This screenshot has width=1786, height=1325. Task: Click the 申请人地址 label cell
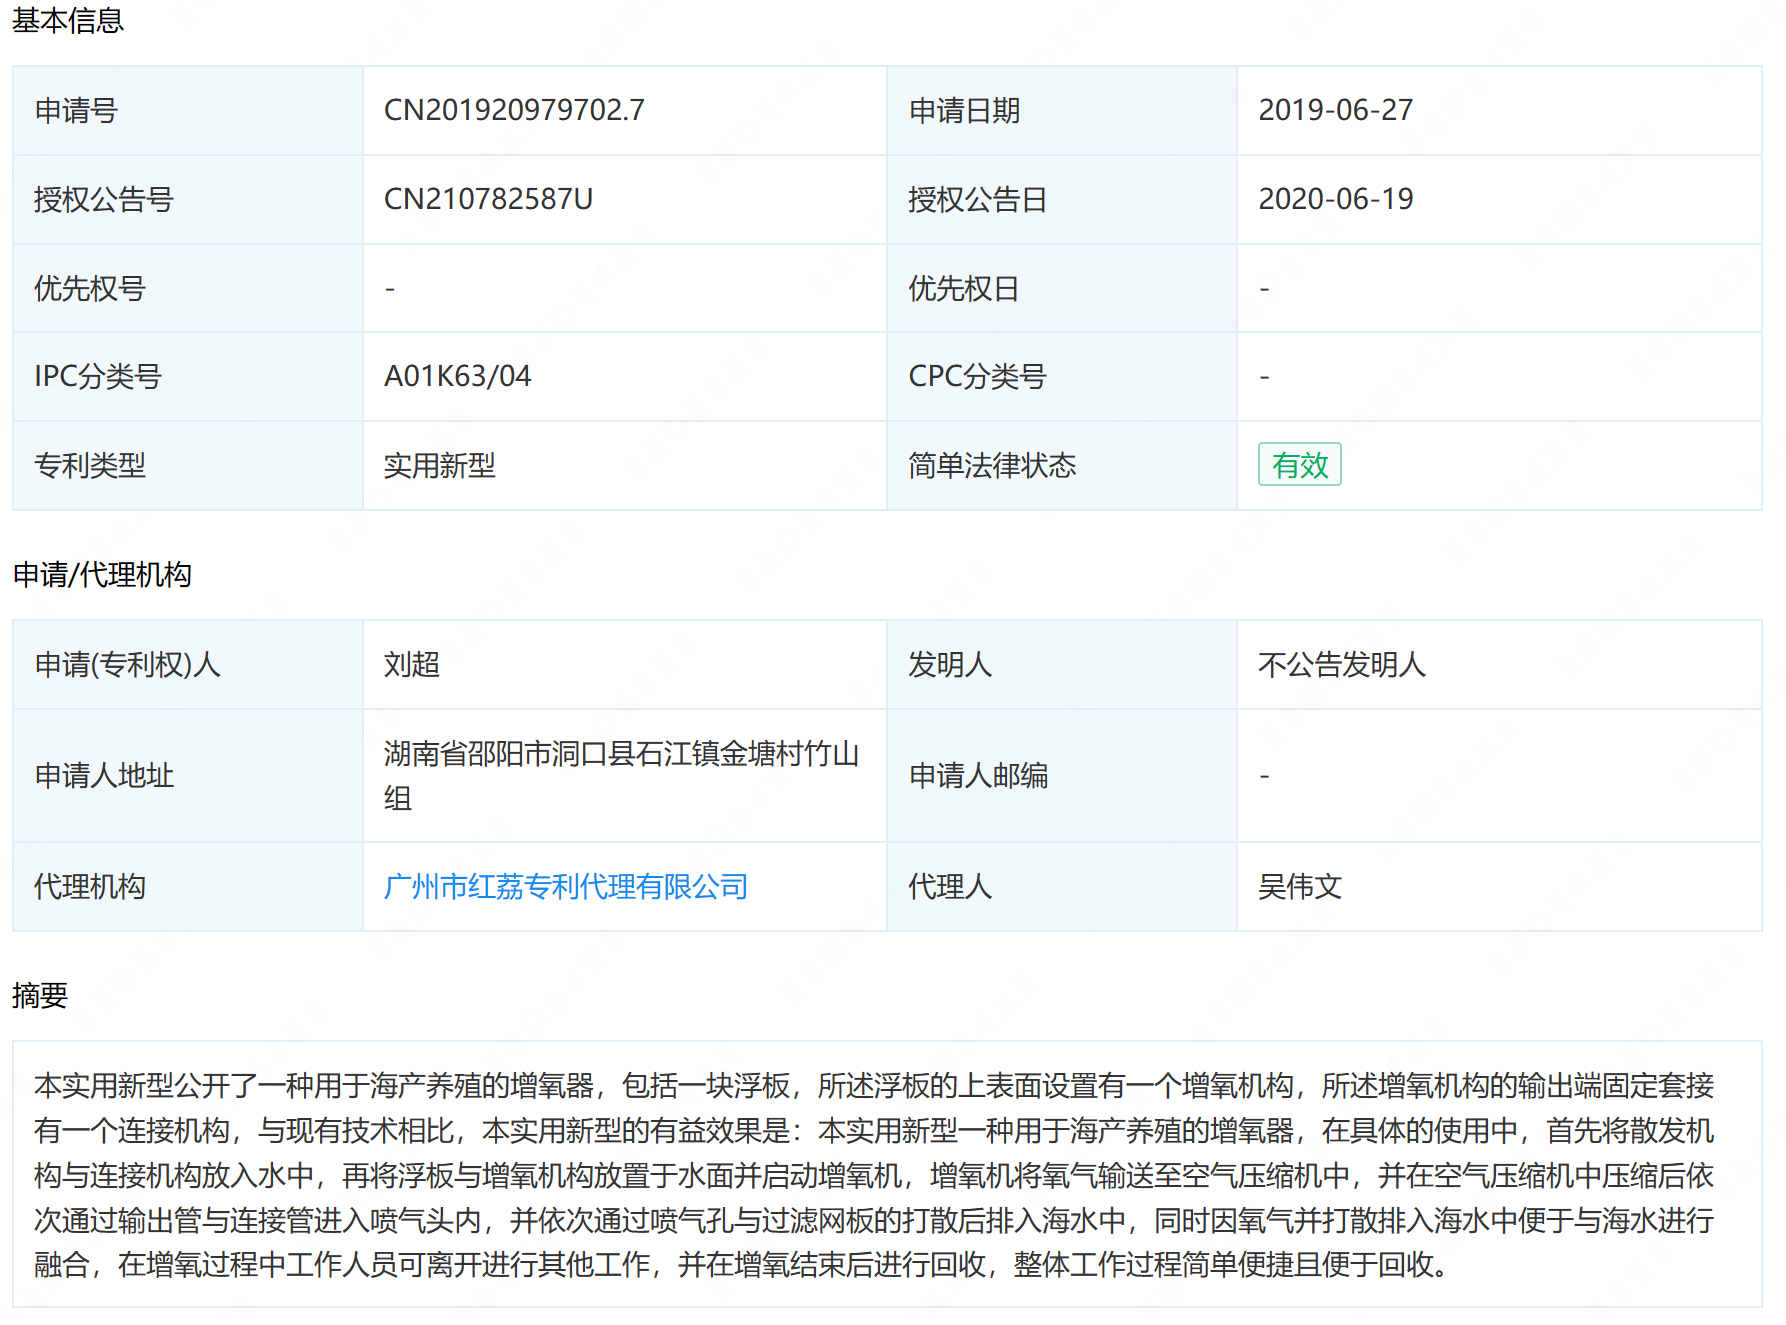coord(188,776)
